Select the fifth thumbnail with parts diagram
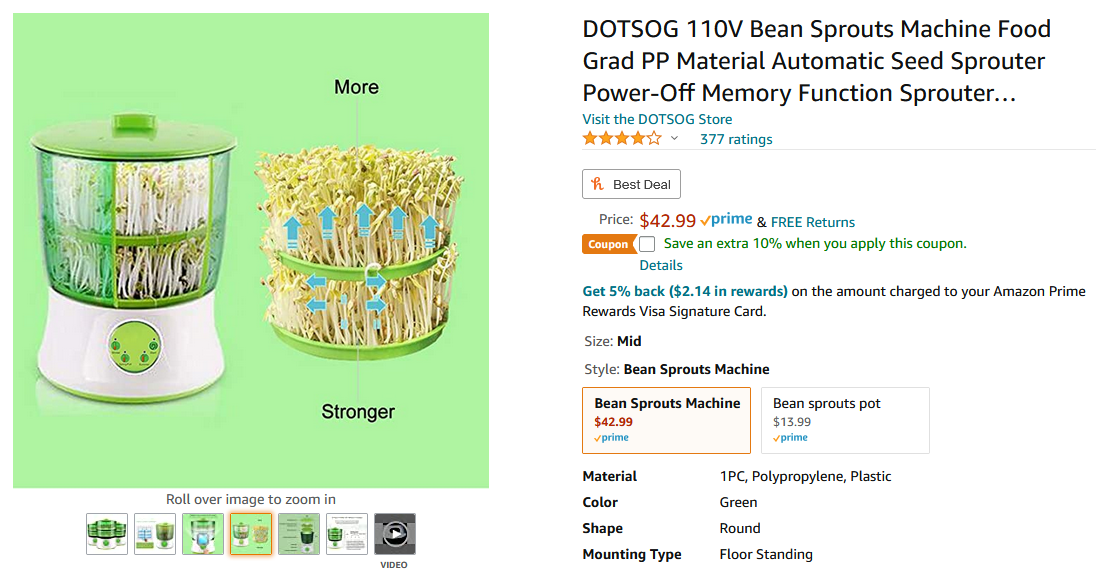 pos(299,534)
